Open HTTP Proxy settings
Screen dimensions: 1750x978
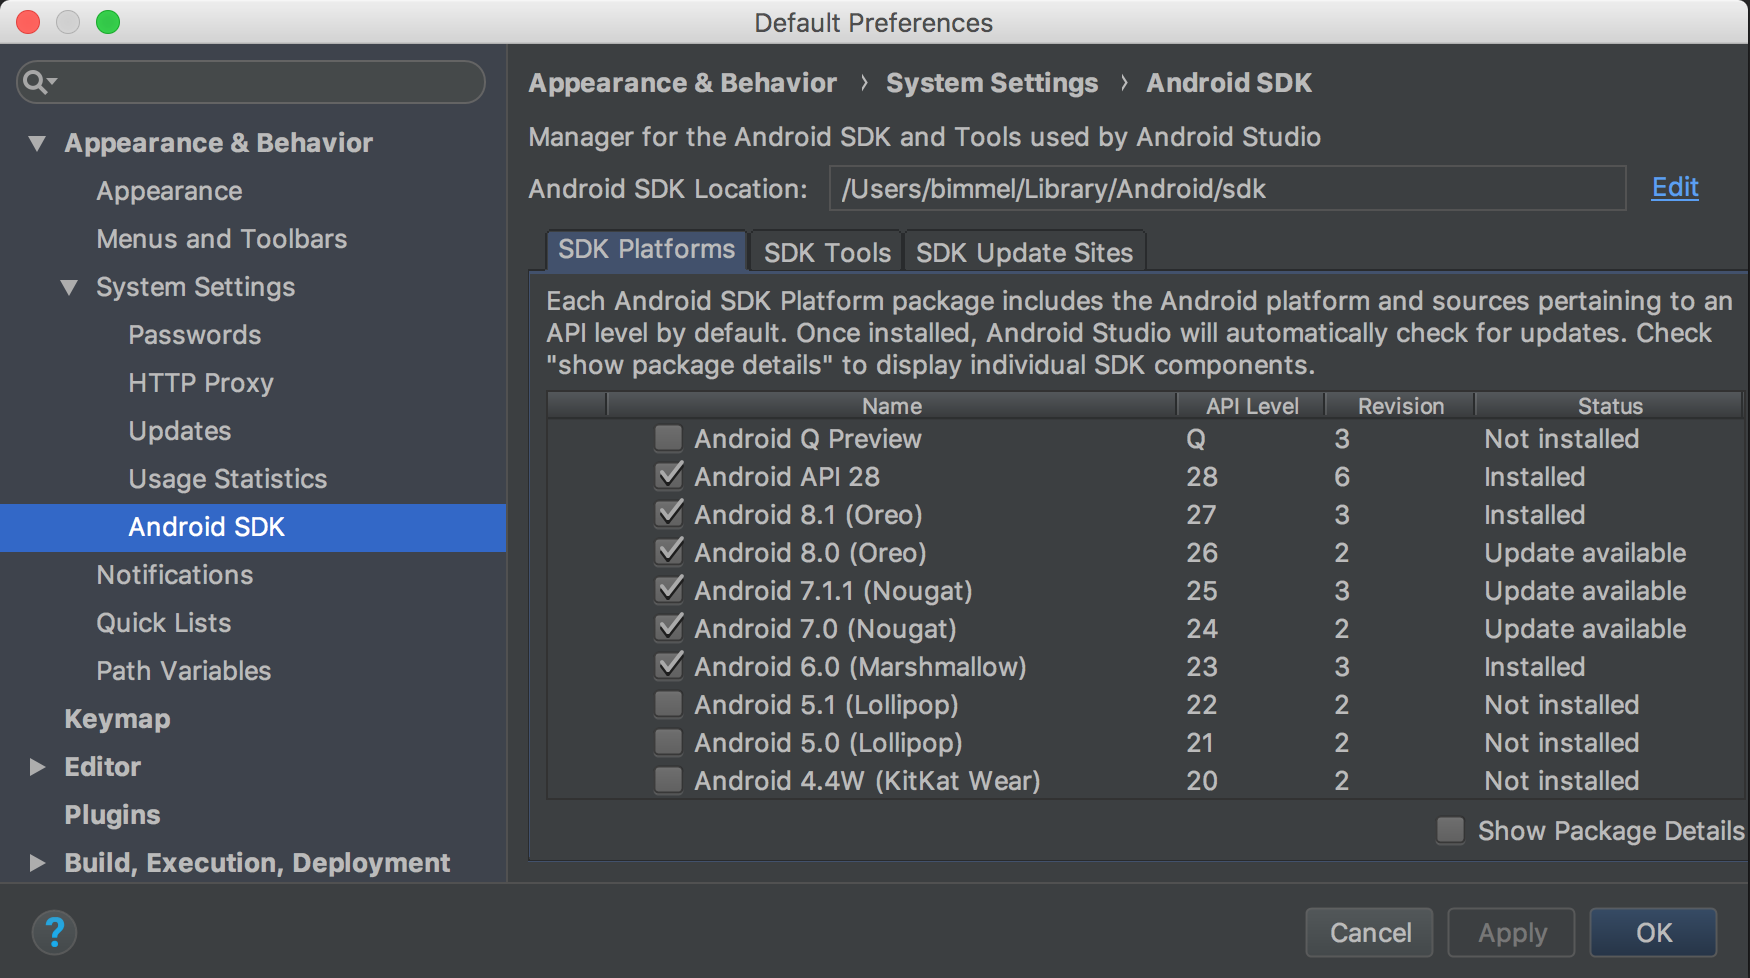201,383
